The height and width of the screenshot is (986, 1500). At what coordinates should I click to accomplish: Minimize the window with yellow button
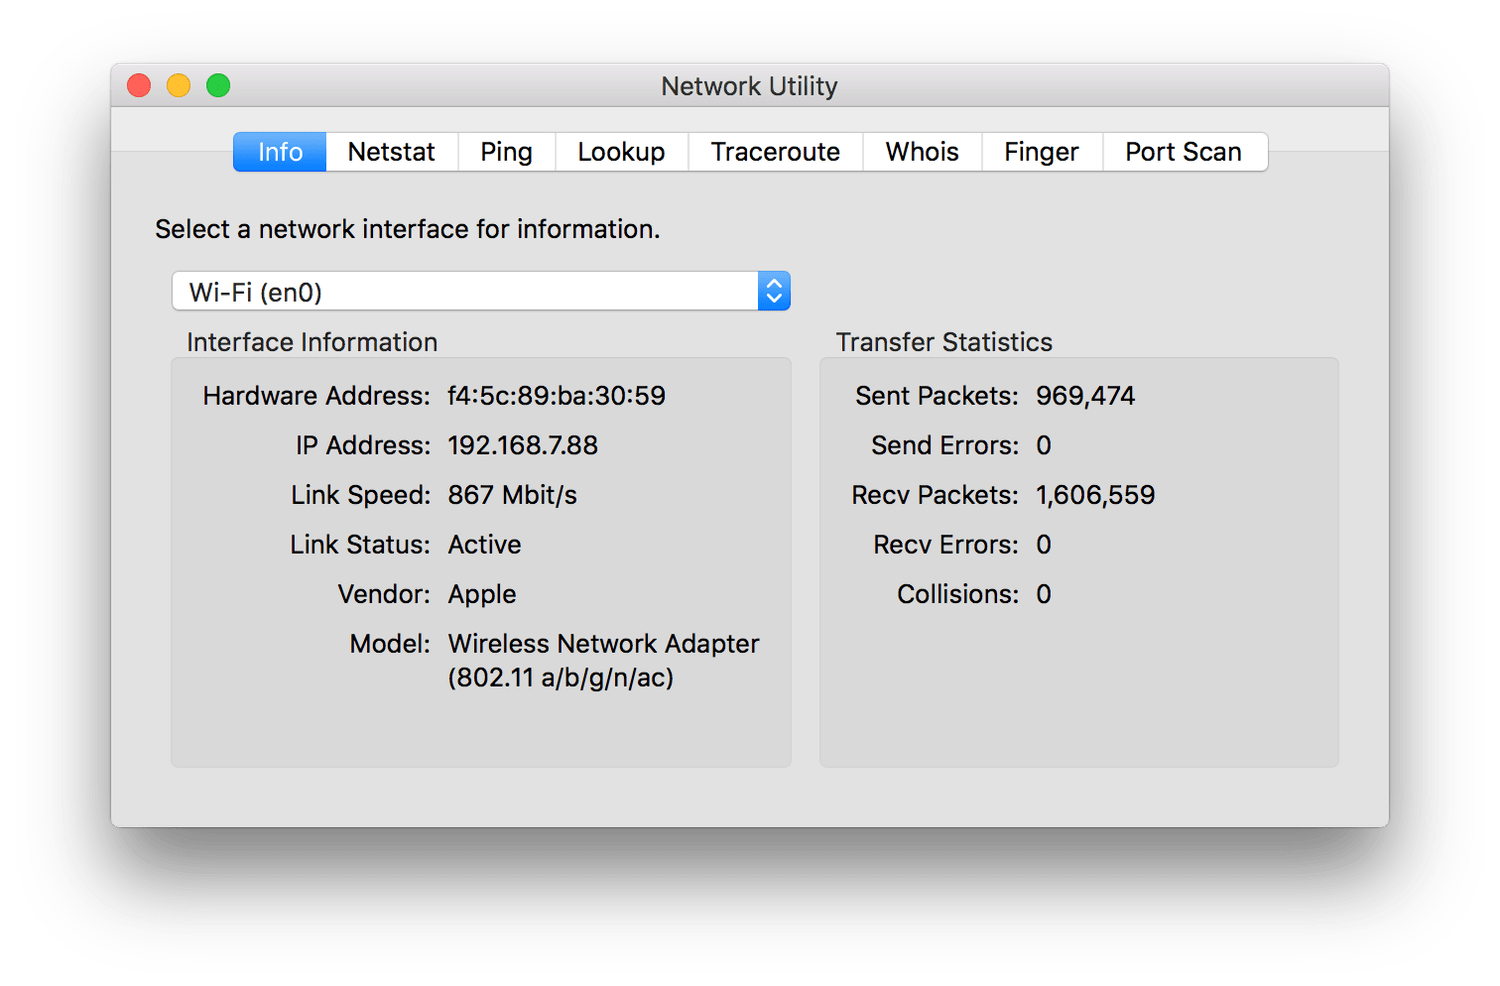[179, 86]
